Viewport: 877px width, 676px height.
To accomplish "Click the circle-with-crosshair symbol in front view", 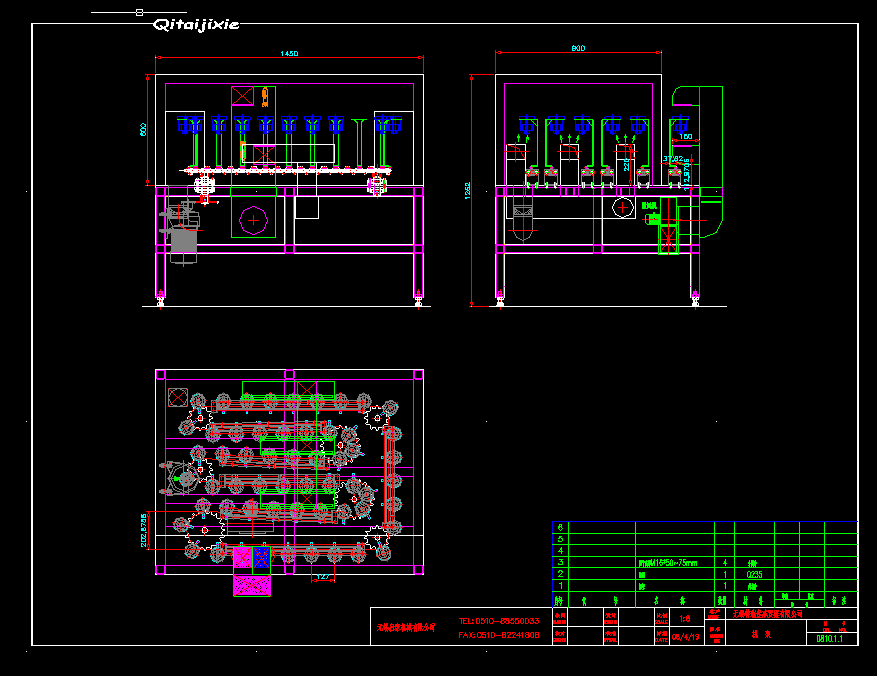I will click(253, 219).
